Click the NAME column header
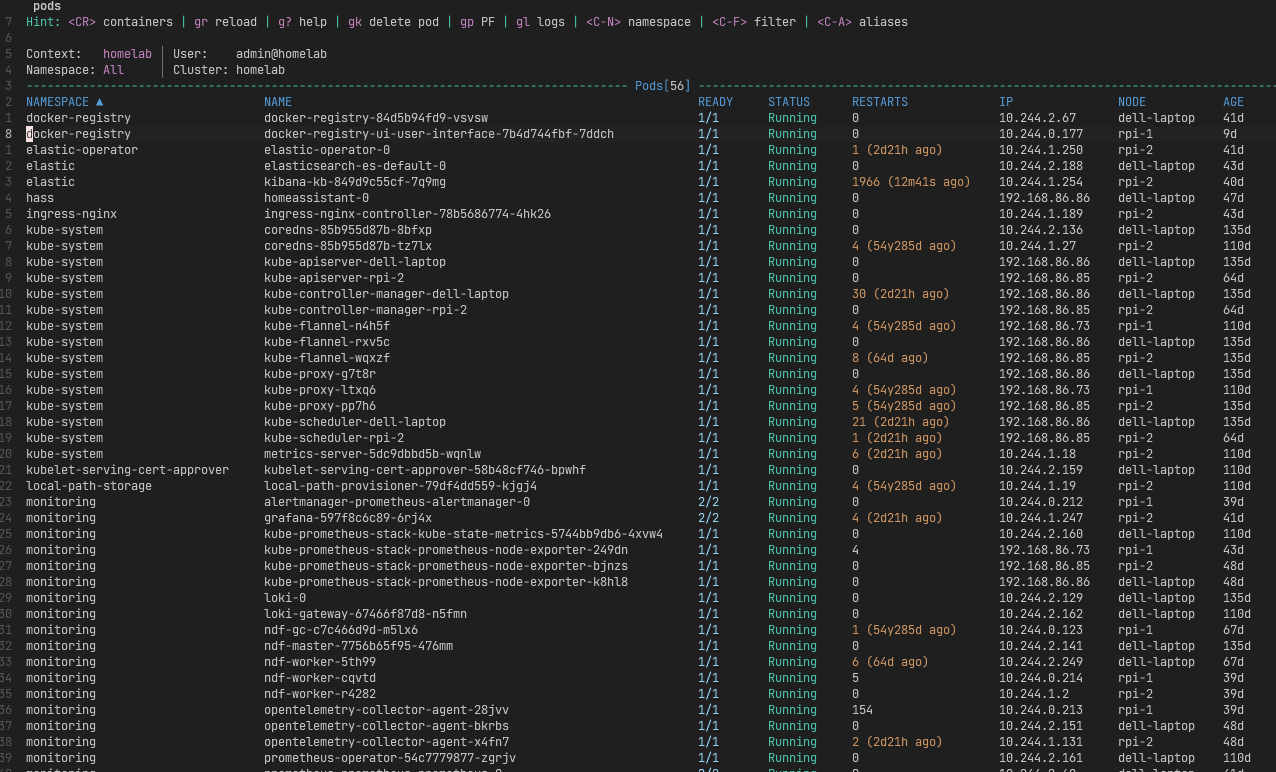 [x=278, y=102]
